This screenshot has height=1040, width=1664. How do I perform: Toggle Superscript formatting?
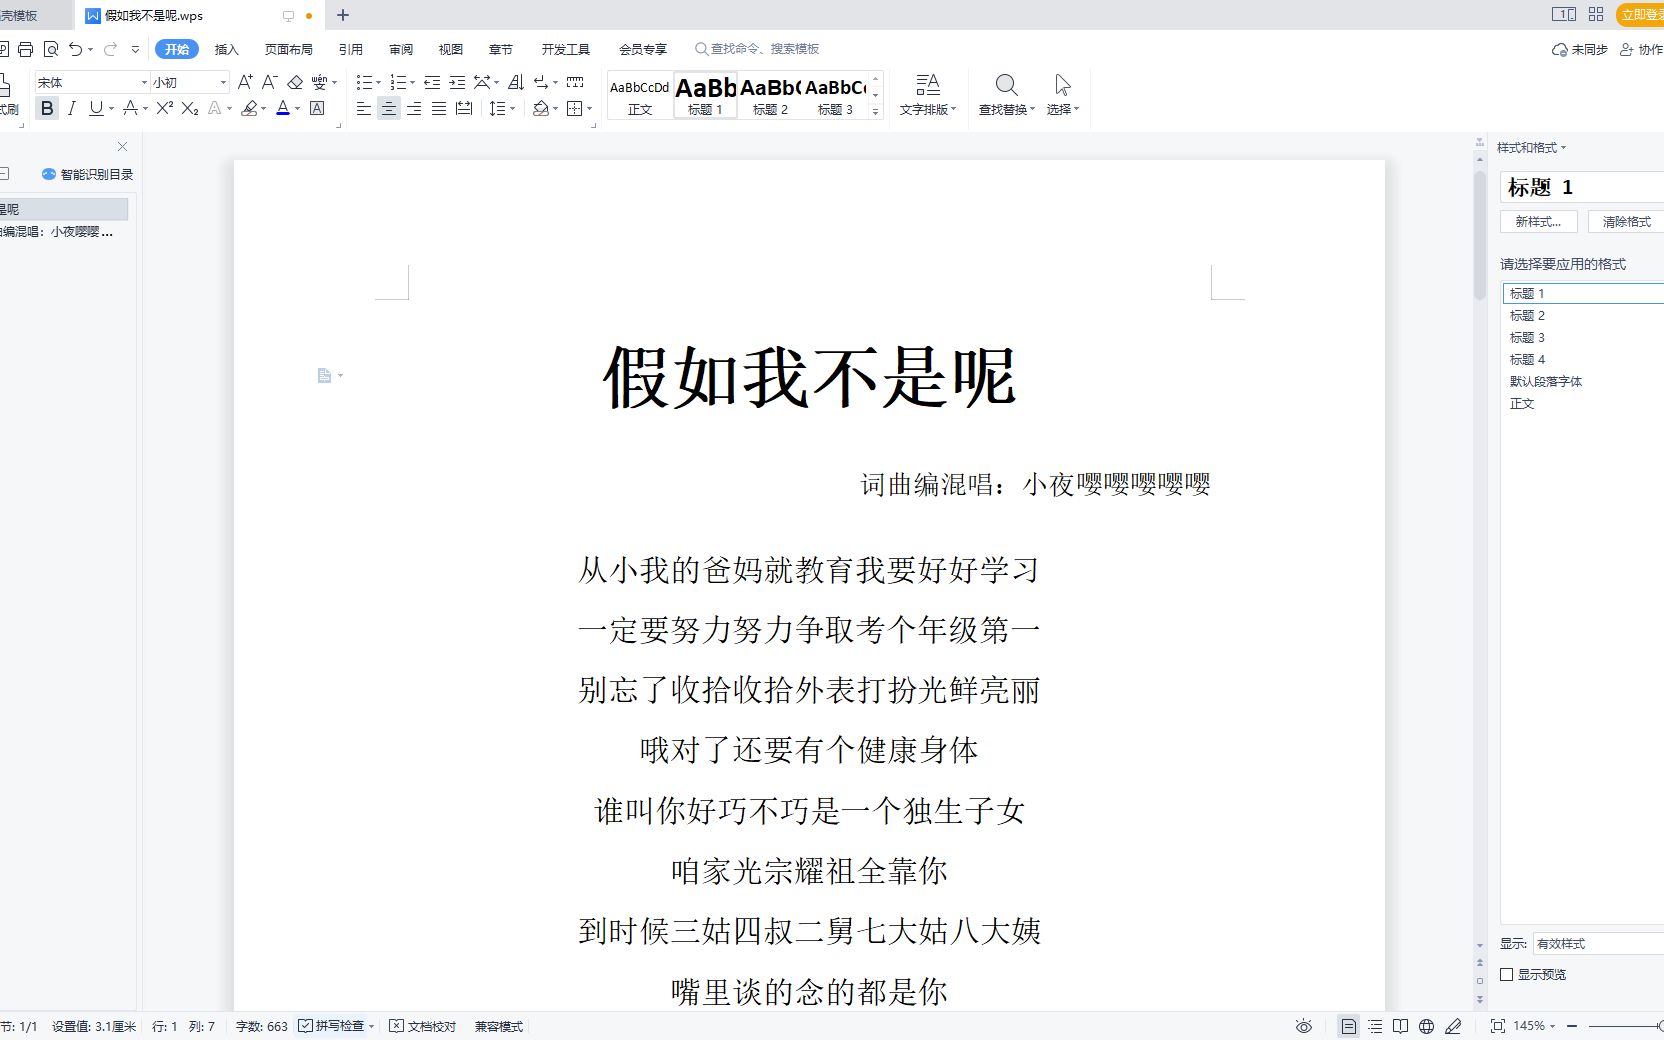pyautogui.click(x=165, y=108)
